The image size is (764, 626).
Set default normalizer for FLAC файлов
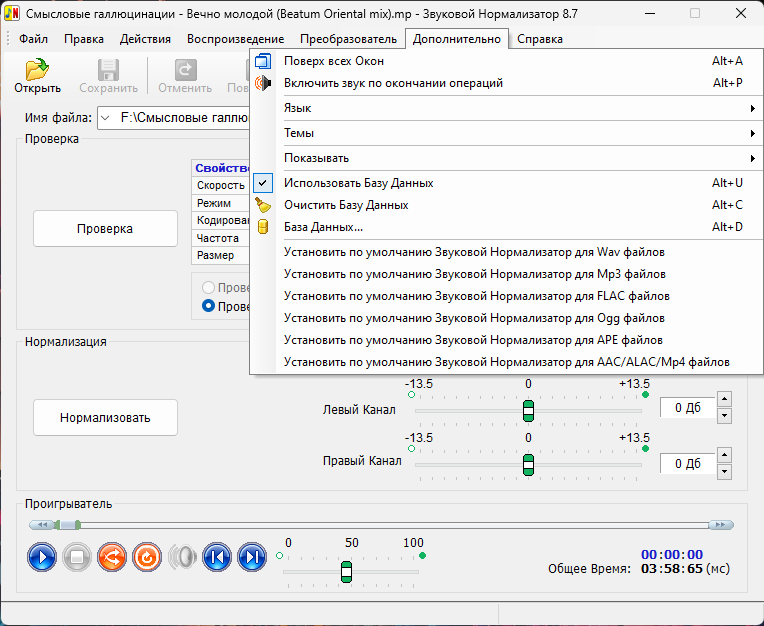point(507,296)
